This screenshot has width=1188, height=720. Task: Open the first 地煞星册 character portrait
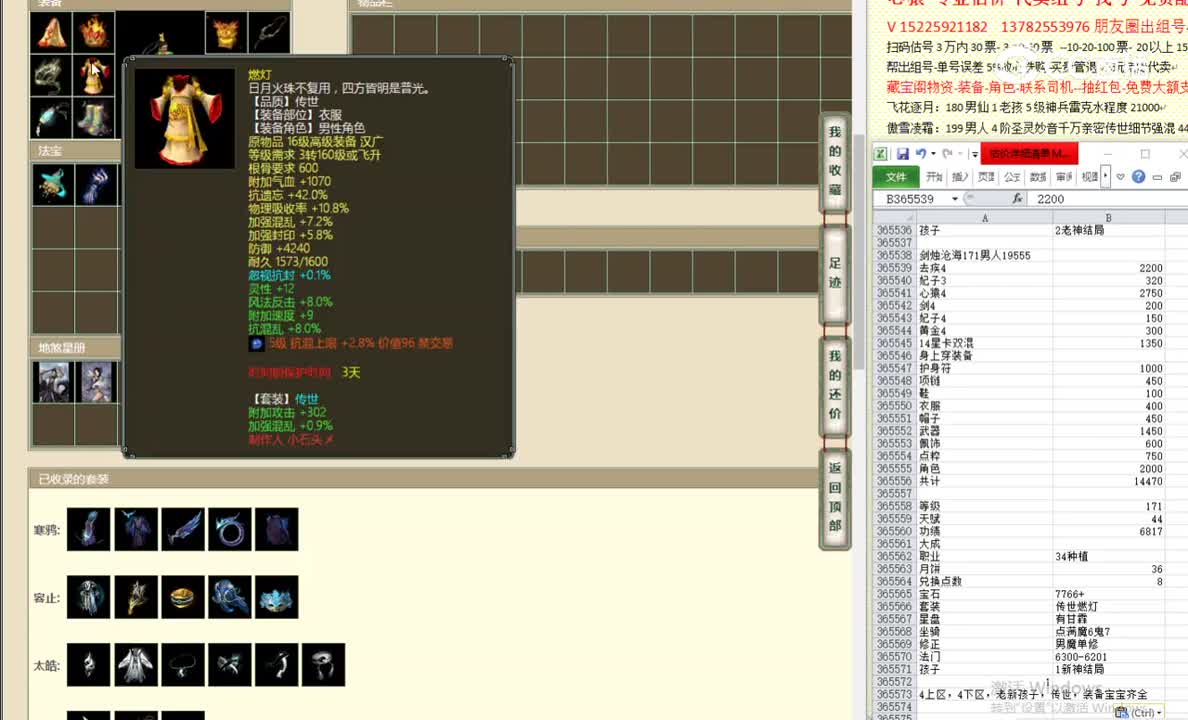pos(53,381)
